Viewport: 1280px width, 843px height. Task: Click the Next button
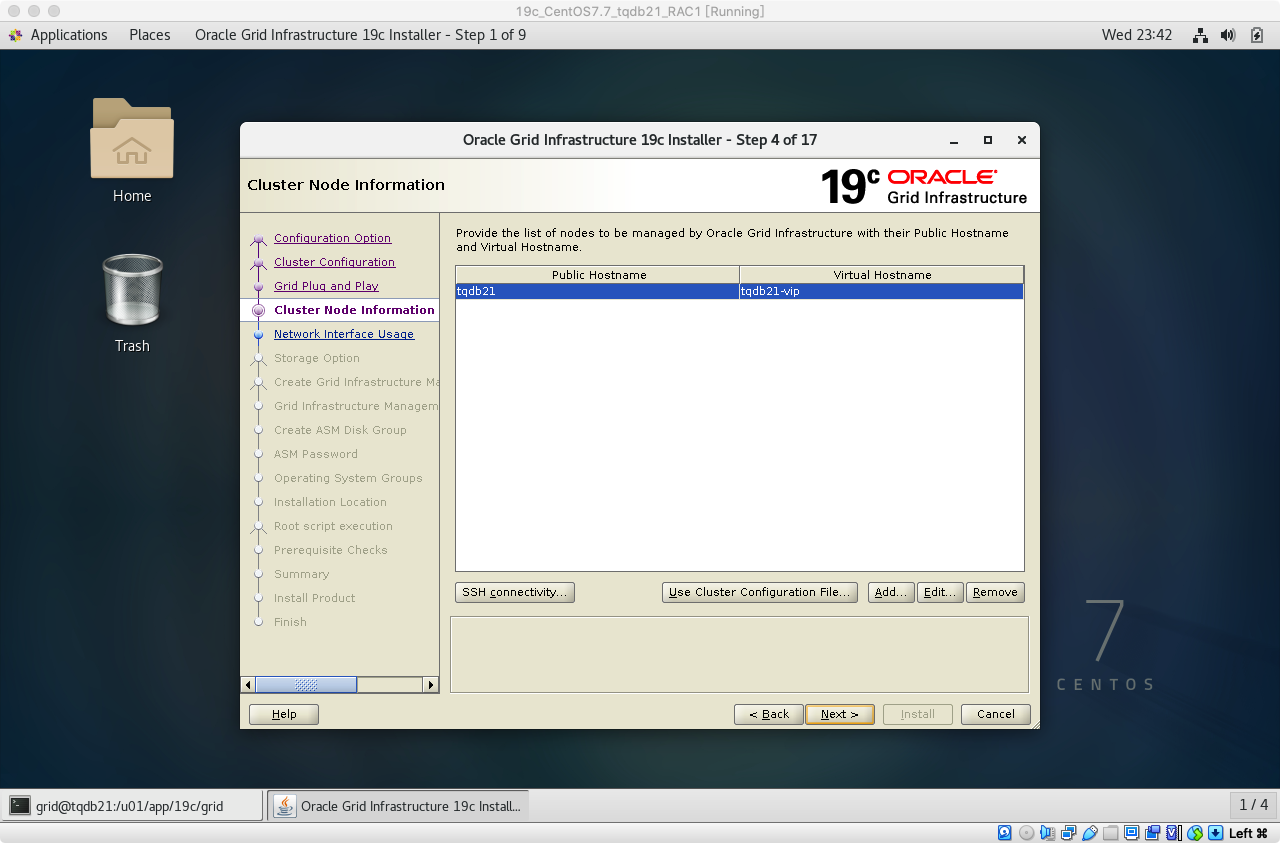pyautogui.click(x=840, y=714)
